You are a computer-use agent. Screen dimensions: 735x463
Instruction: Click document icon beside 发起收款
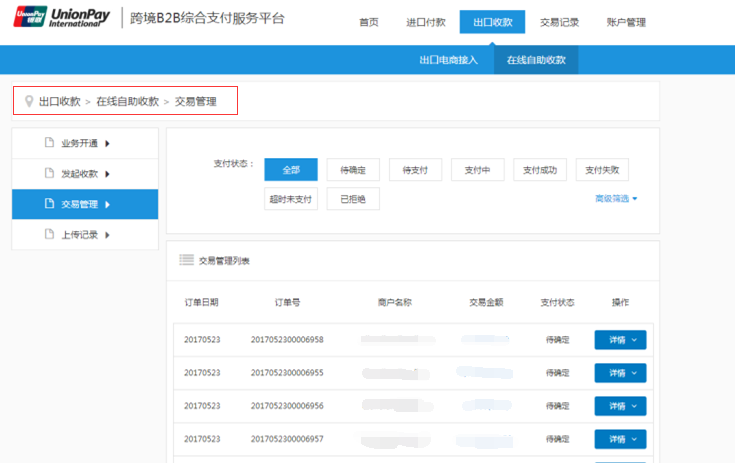click(48, 173)
